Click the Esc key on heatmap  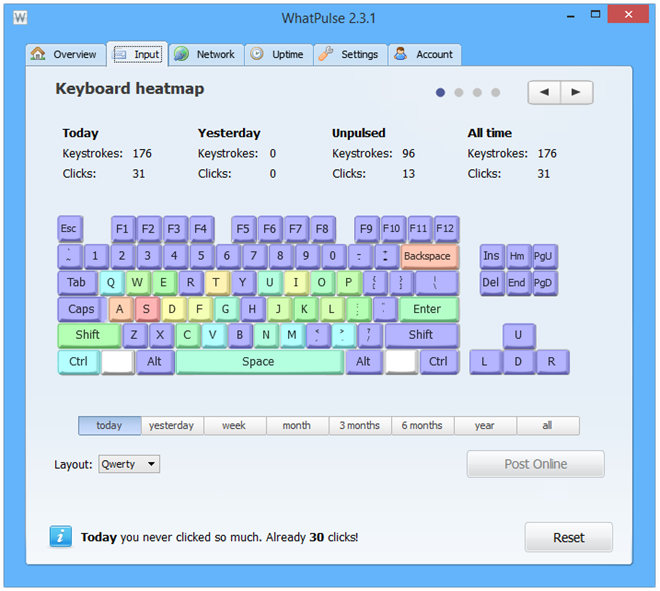coord(69,229)
